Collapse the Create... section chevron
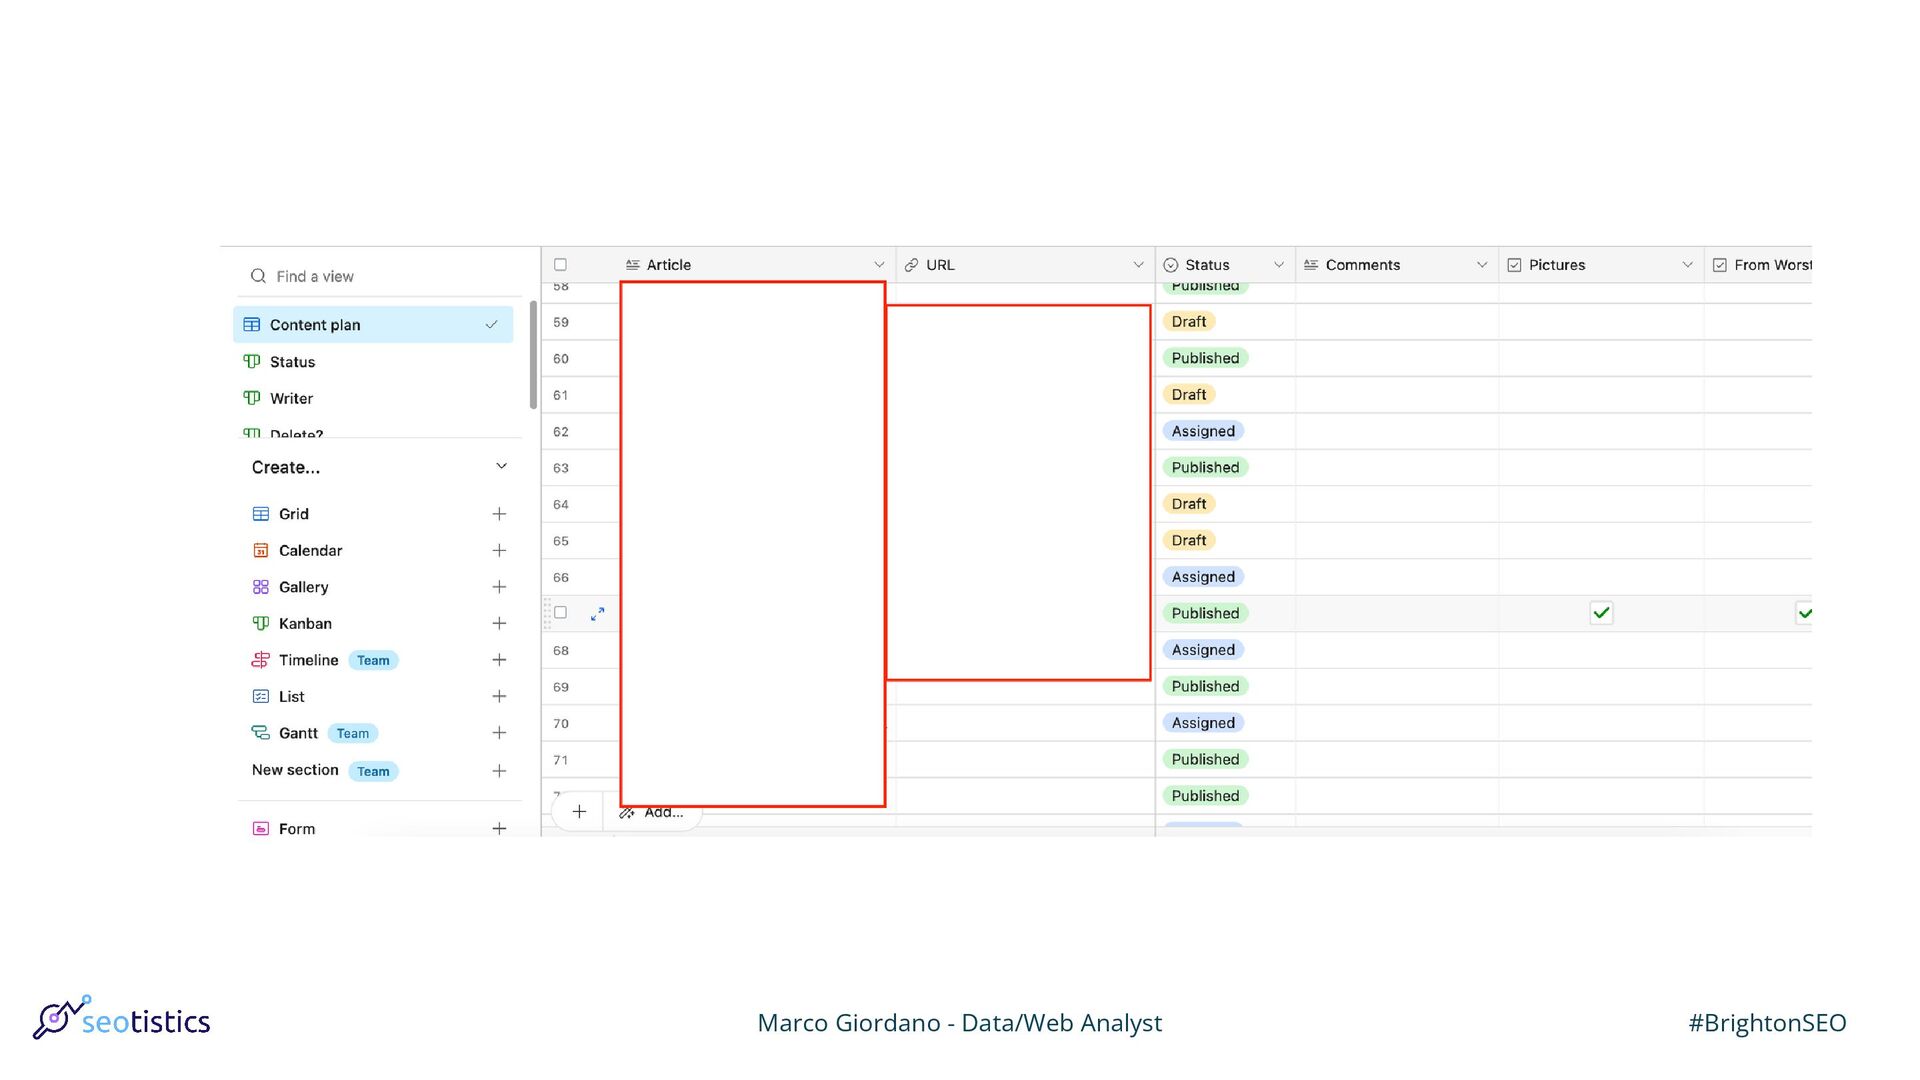 click(501, 467)
